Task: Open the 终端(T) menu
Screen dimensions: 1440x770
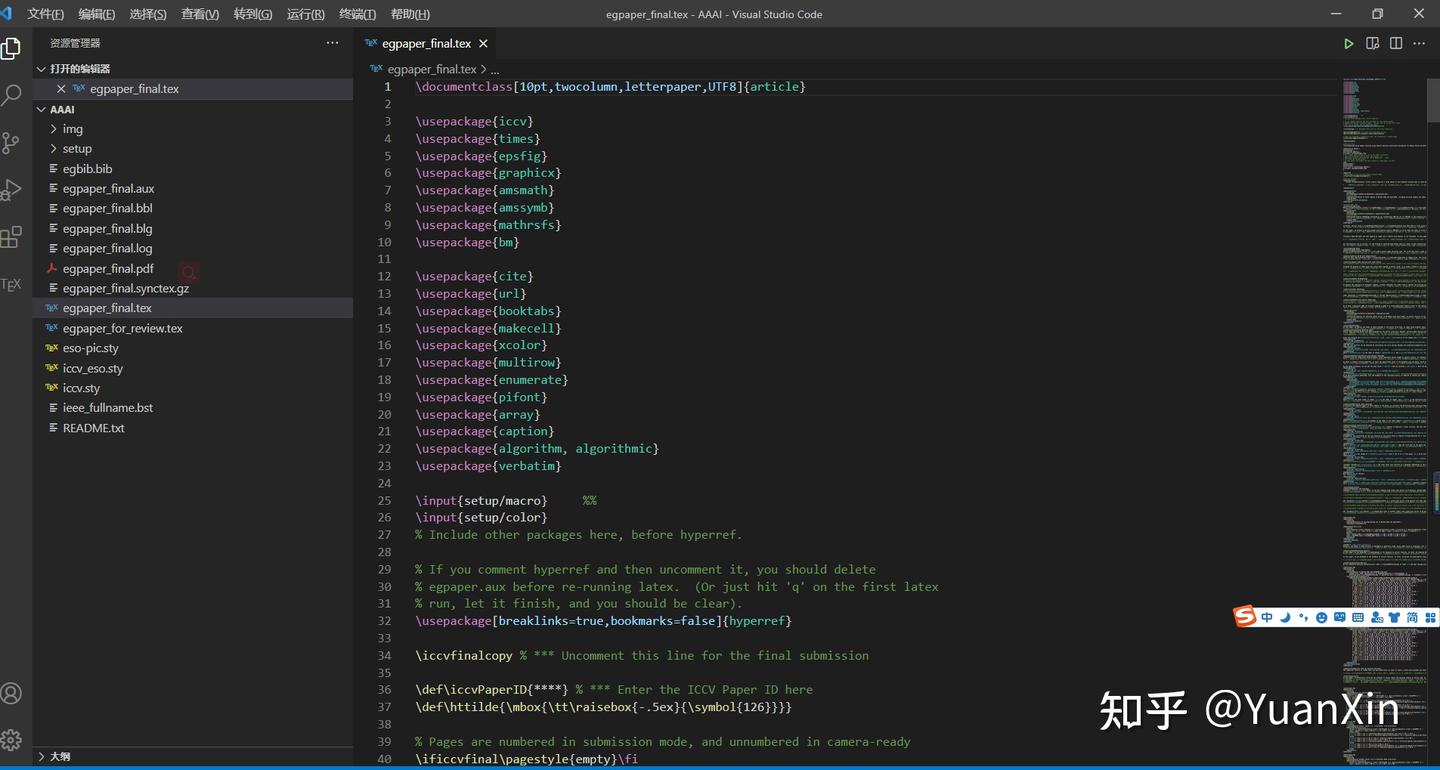Action: (x=357, y=14)
